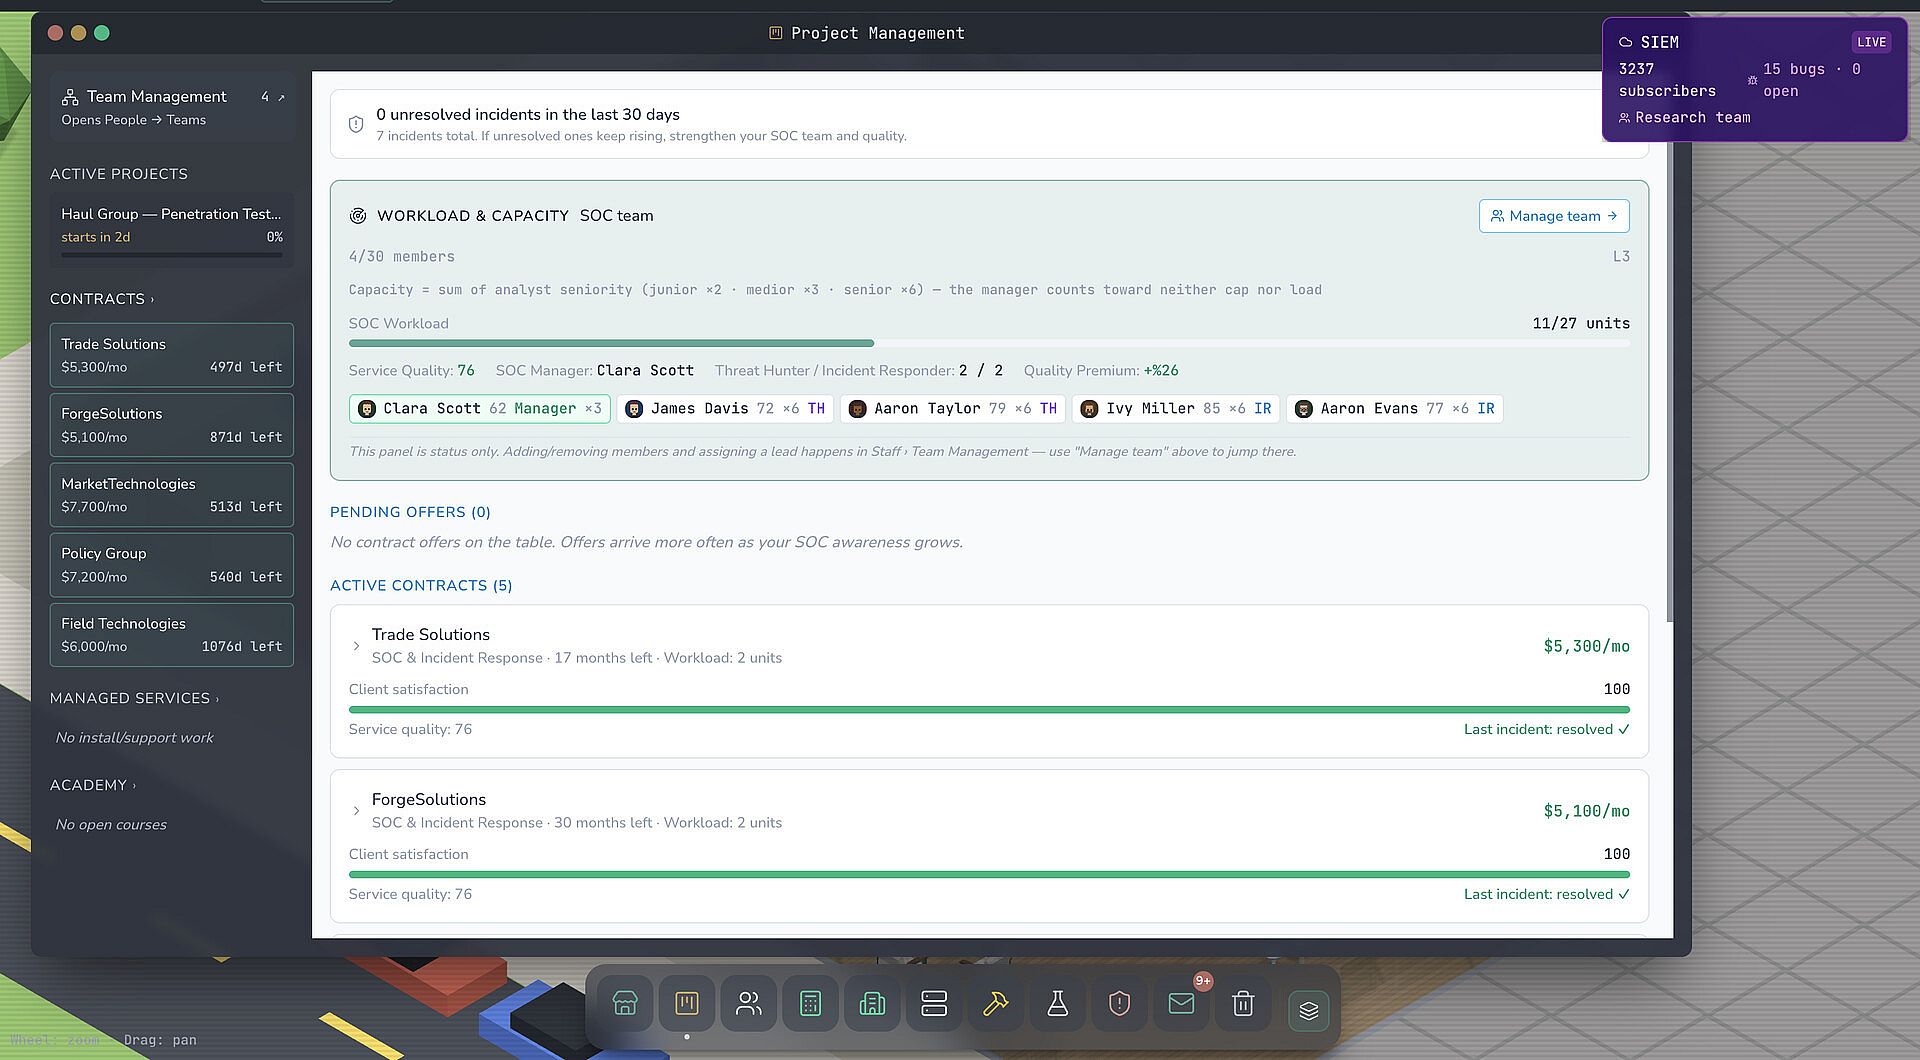
Task: Open the hammer build tool dock icon
Action: [996, 1003]
